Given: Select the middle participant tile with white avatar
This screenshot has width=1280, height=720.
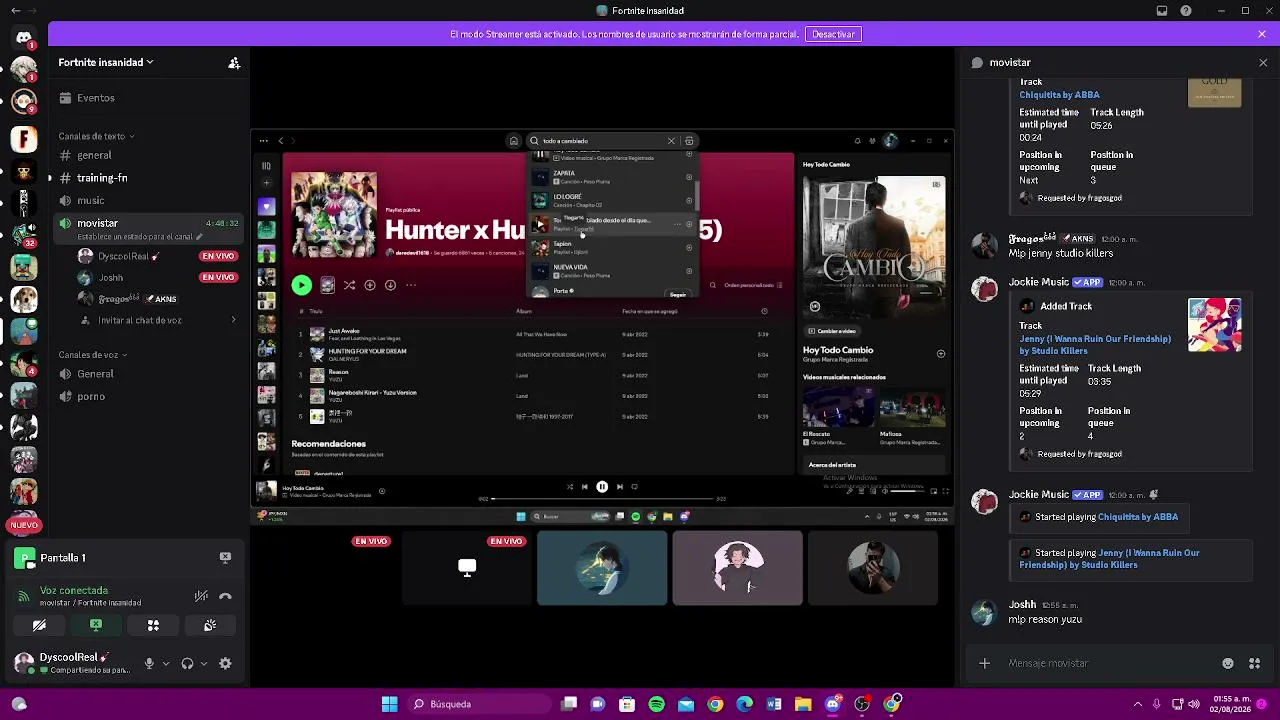Looking at the screenshot, I should pyautogui.click(x=737, y=568).
